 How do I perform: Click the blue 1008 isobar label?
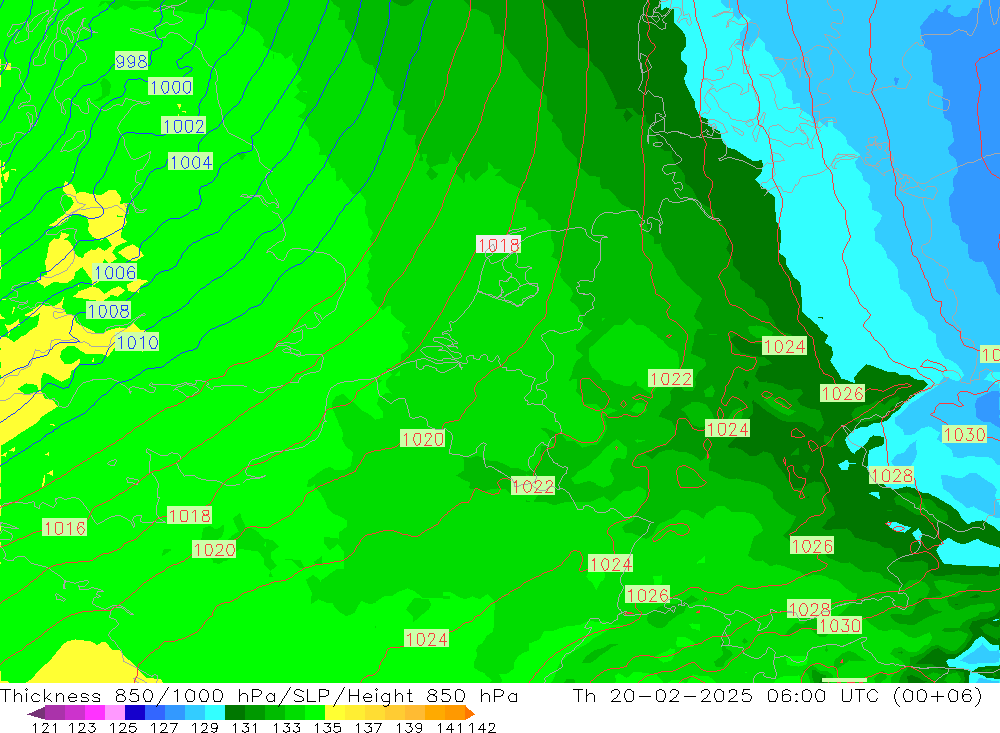coord(108,311)
